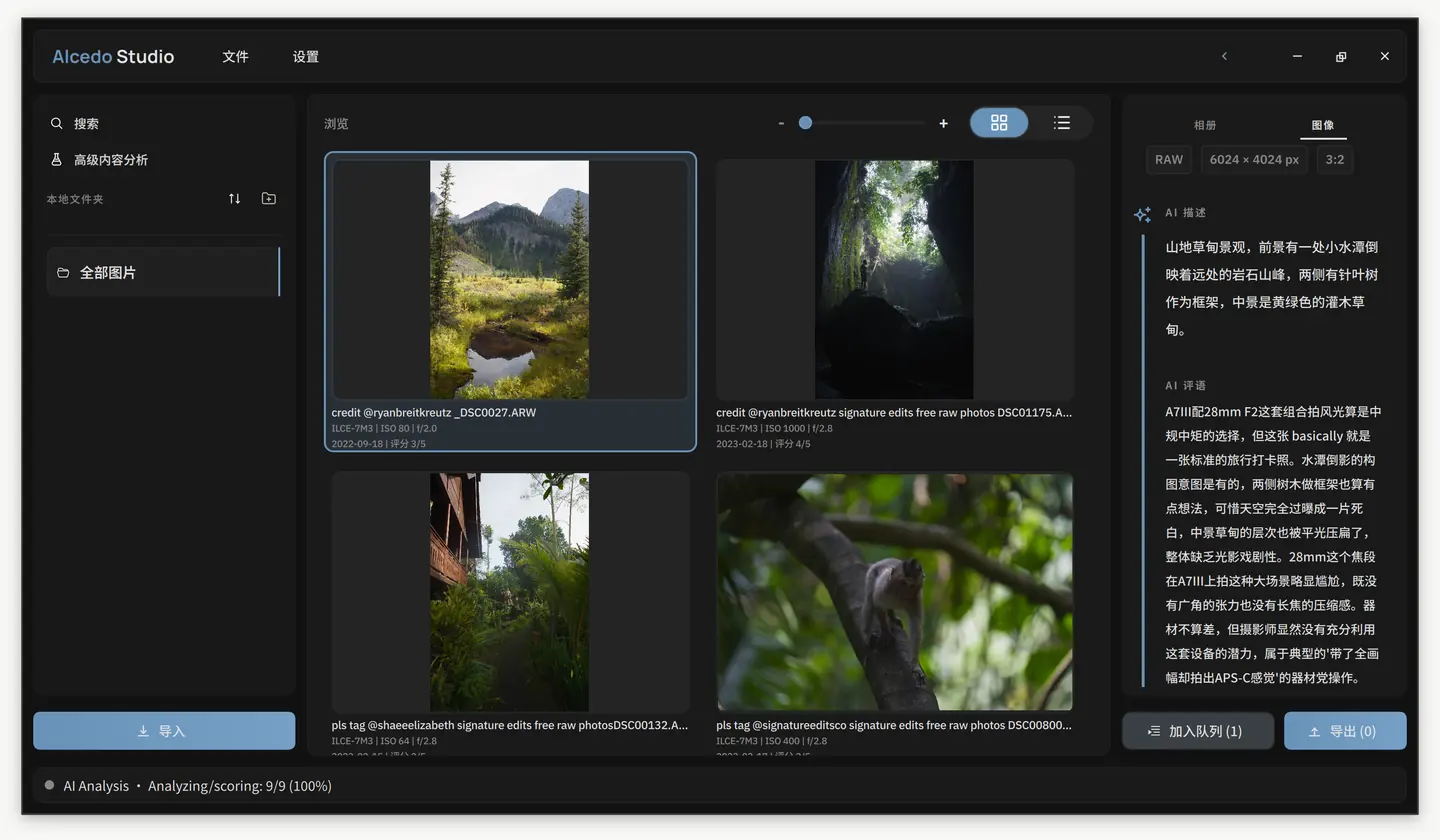Click the sort folders arrows icon
Image resolution: width=1440 pixels, height=840 pixels.
(234, 199)
